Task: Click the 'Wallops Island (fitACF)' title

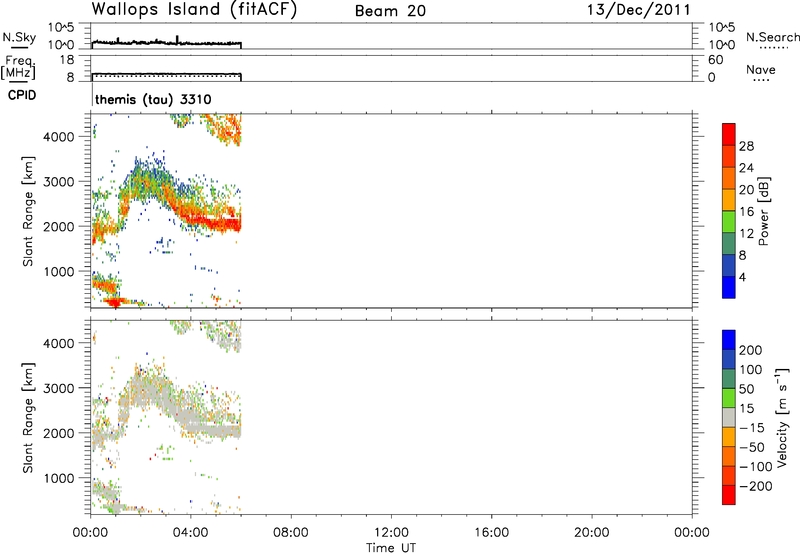Action: [194, 10]
